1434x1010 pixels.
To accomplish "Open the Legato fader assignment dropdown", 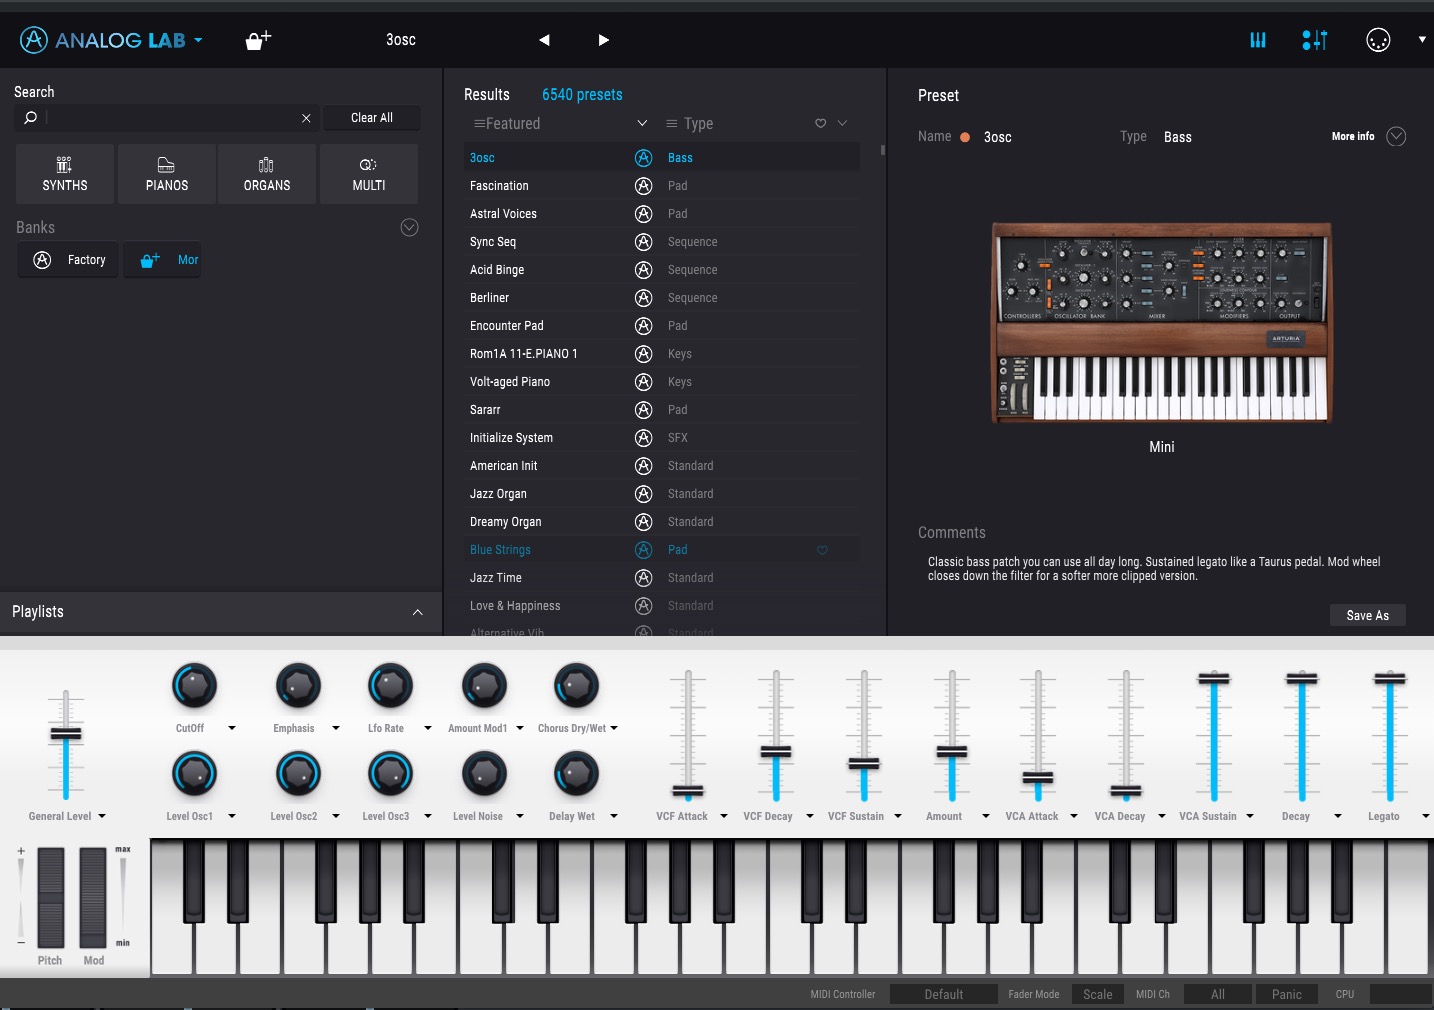I will pos(1426,816).
